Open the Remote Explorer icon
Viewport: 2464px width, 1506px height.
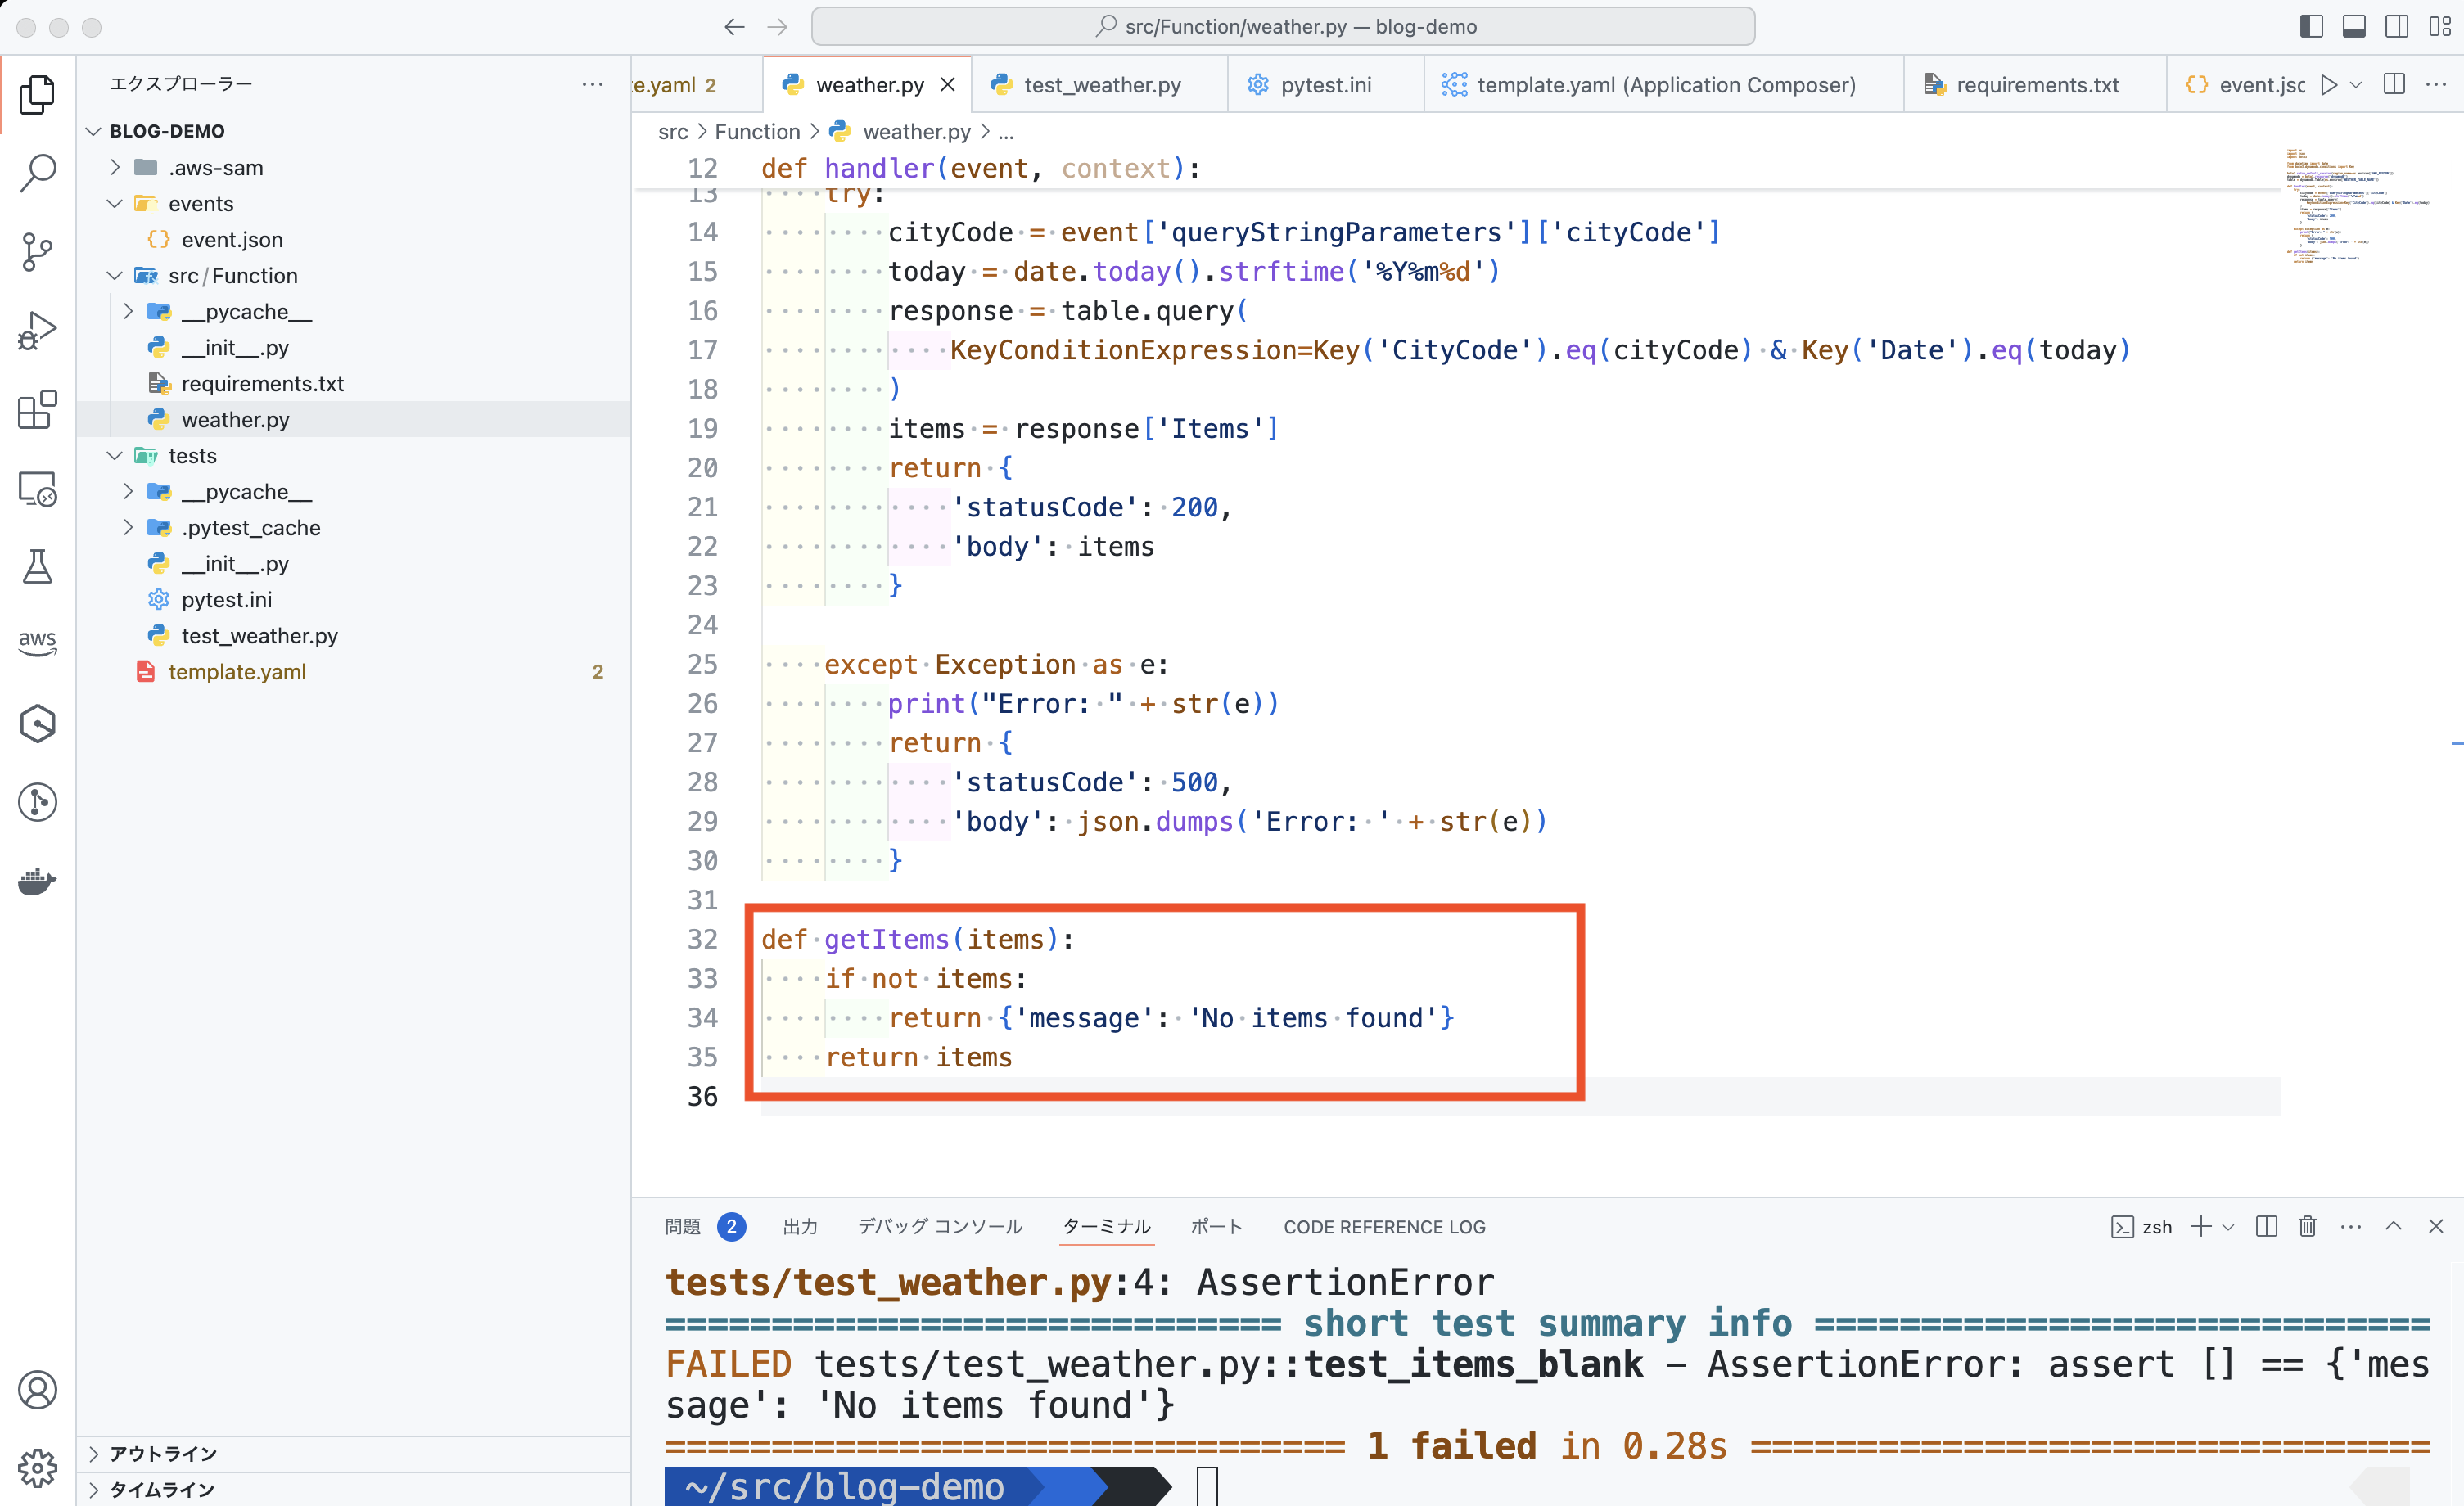[x=37, y=488]
